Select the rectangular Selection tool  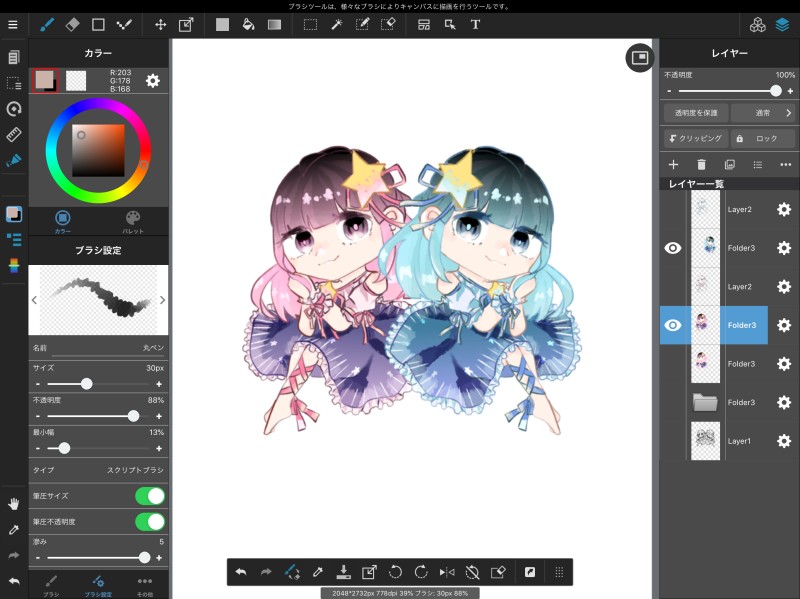(x=310, y=24)
